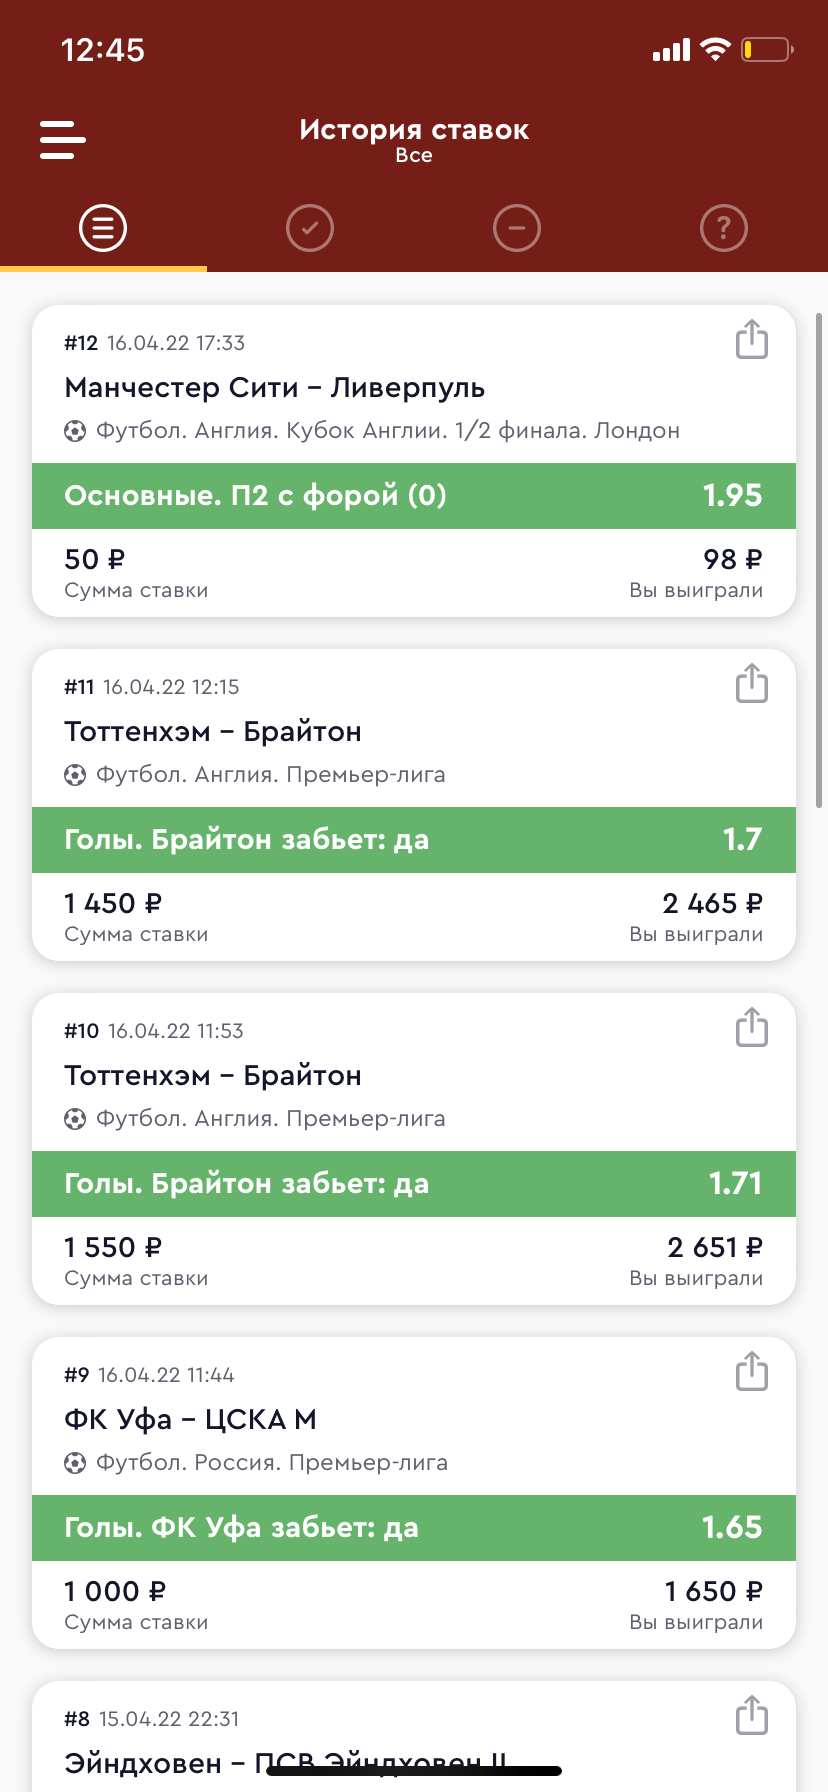Open ФК Уфа – ЦСКА М match title
The height and width of the screenshot is (1792, 828).
pos(191,1420)
